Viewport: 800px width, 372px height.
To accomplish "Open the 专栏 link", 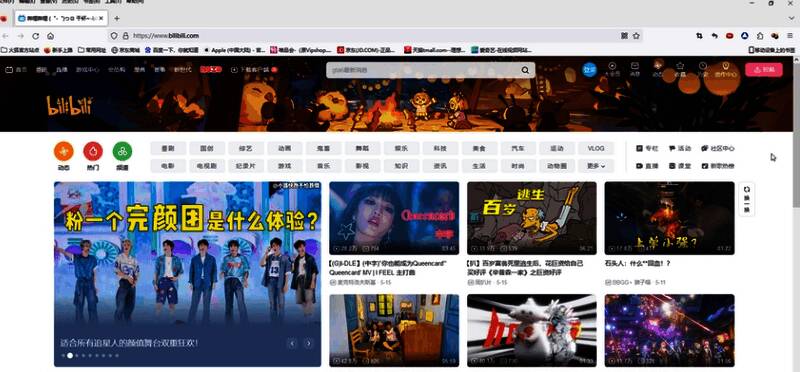I will pos(647,148).
